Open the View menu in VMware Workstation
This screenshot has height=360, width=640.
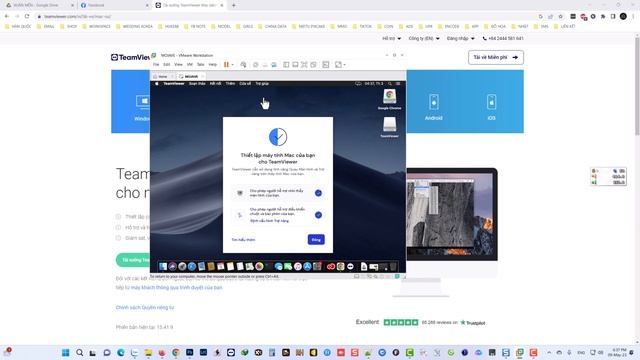point(178,64)
